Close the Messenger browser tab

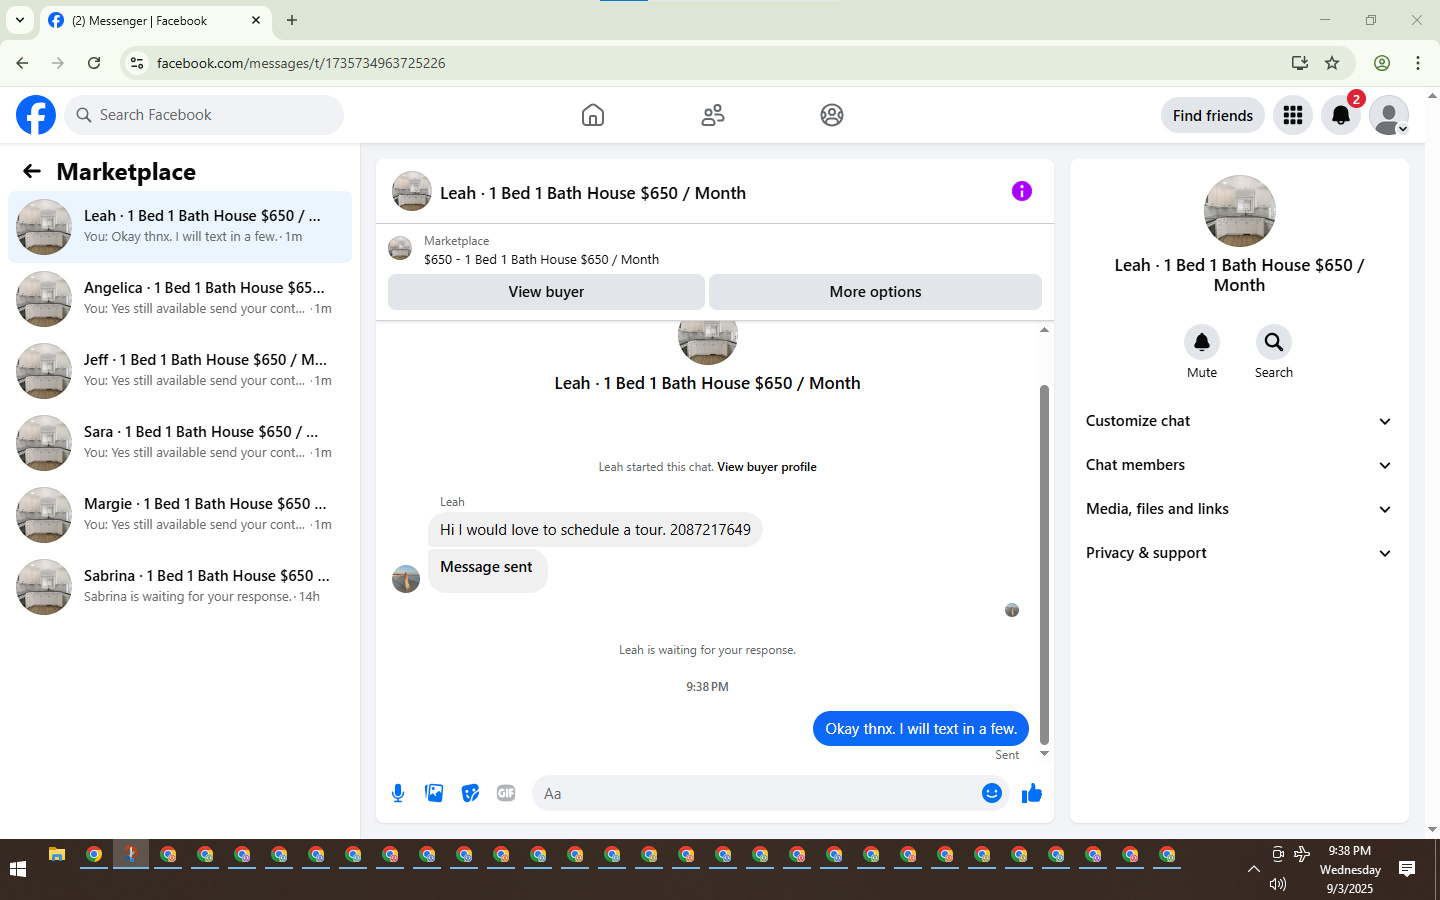[256, 20]
